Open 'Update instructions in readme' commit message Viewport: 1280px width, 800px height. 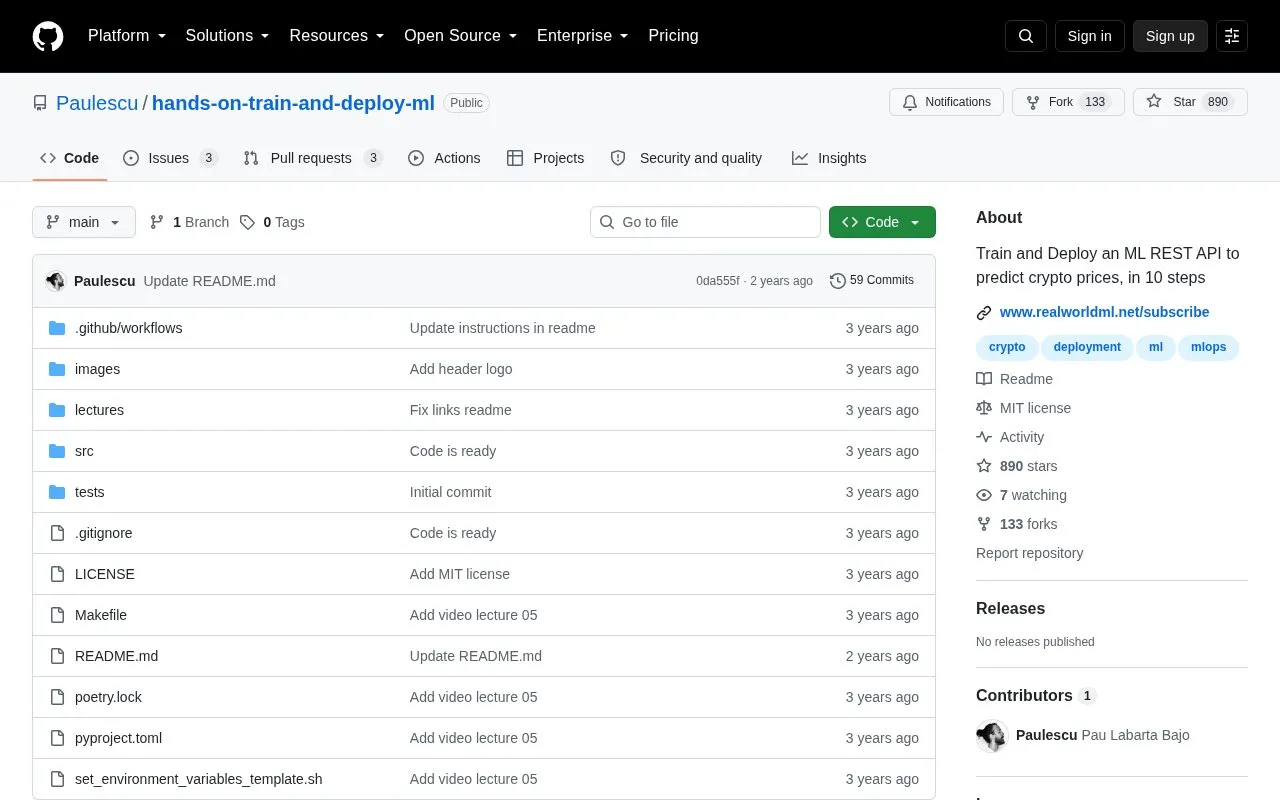(x=502, y=328)
